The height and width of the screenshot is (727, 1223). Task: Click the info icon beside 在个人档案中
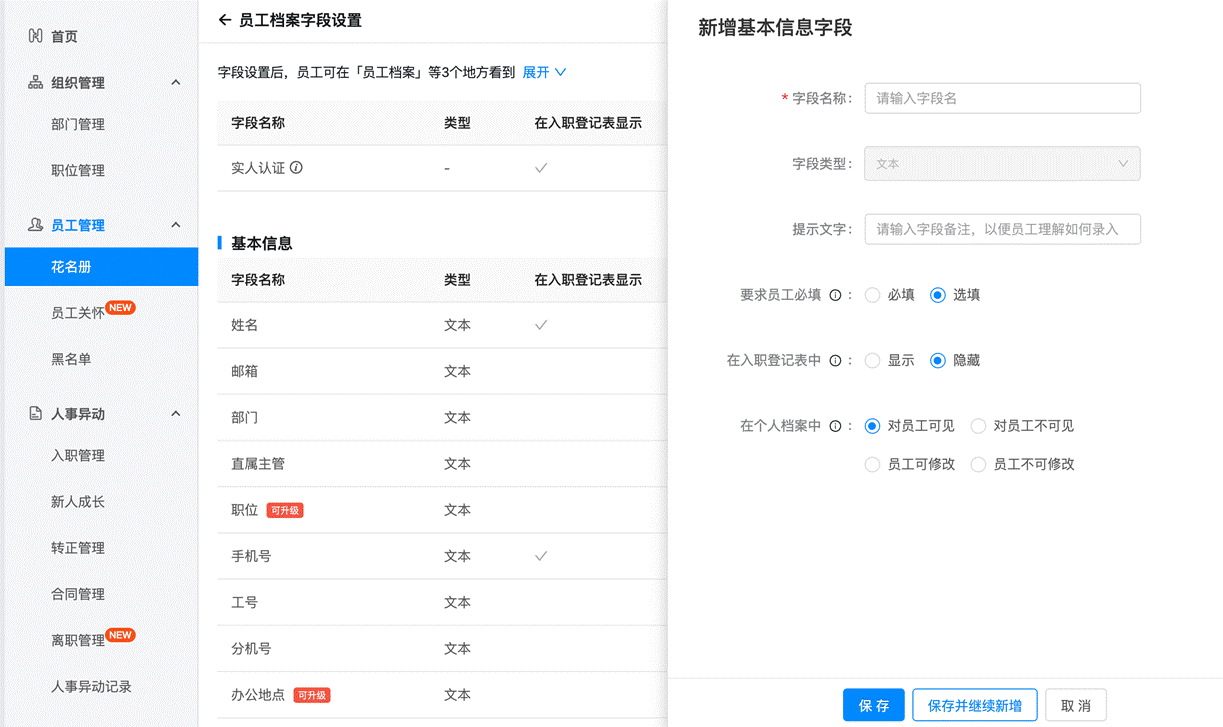835,426
